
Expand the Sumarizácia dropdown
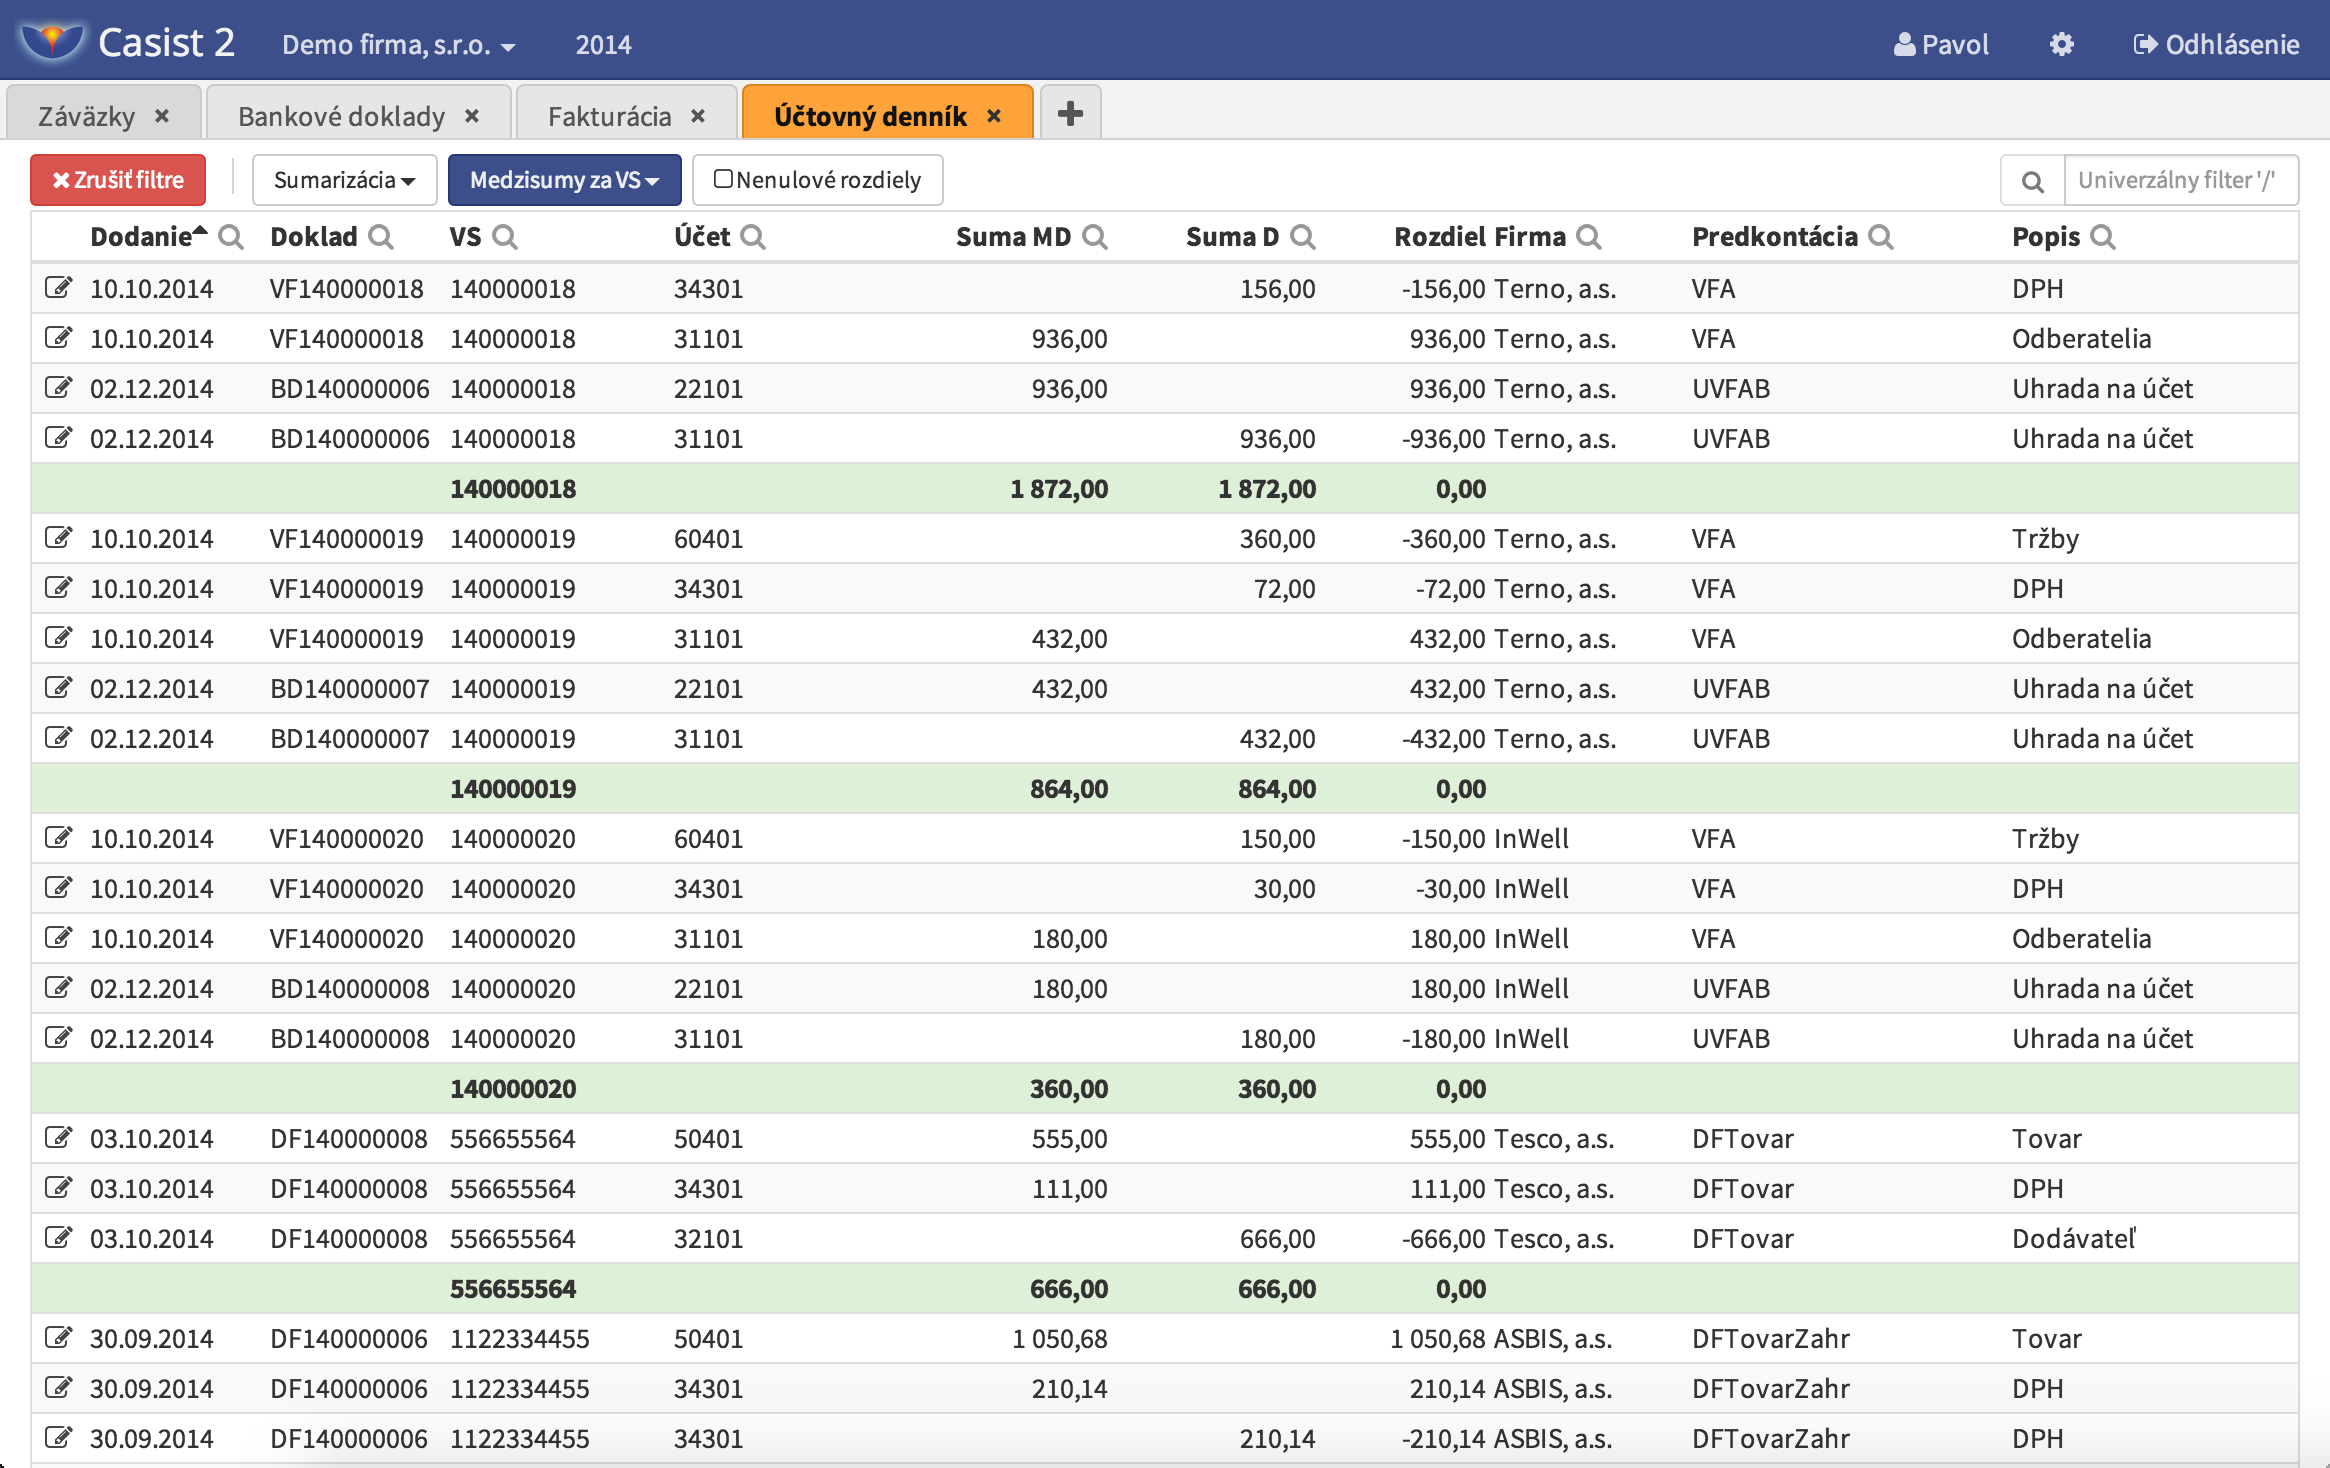(344, 180)
